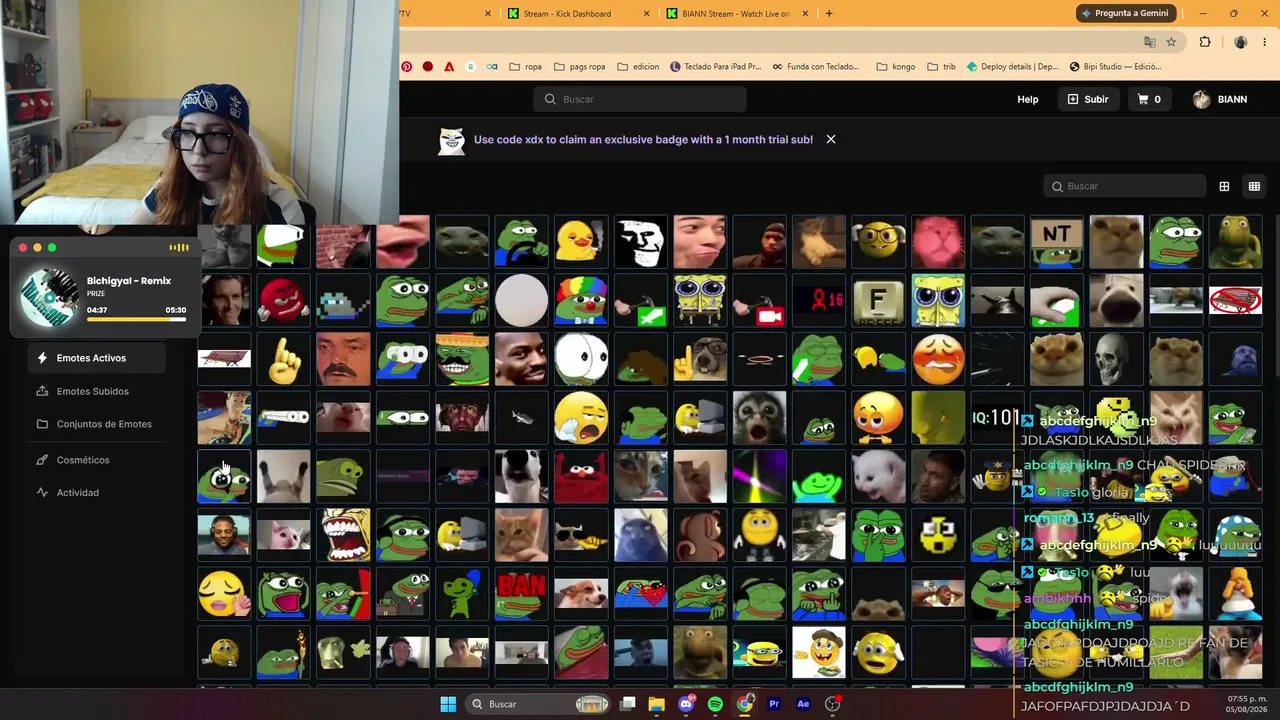This screenshot has width=1280, height=720.
Task: Open the trib bookmarks folder
Action: click(x=941, y=67)
